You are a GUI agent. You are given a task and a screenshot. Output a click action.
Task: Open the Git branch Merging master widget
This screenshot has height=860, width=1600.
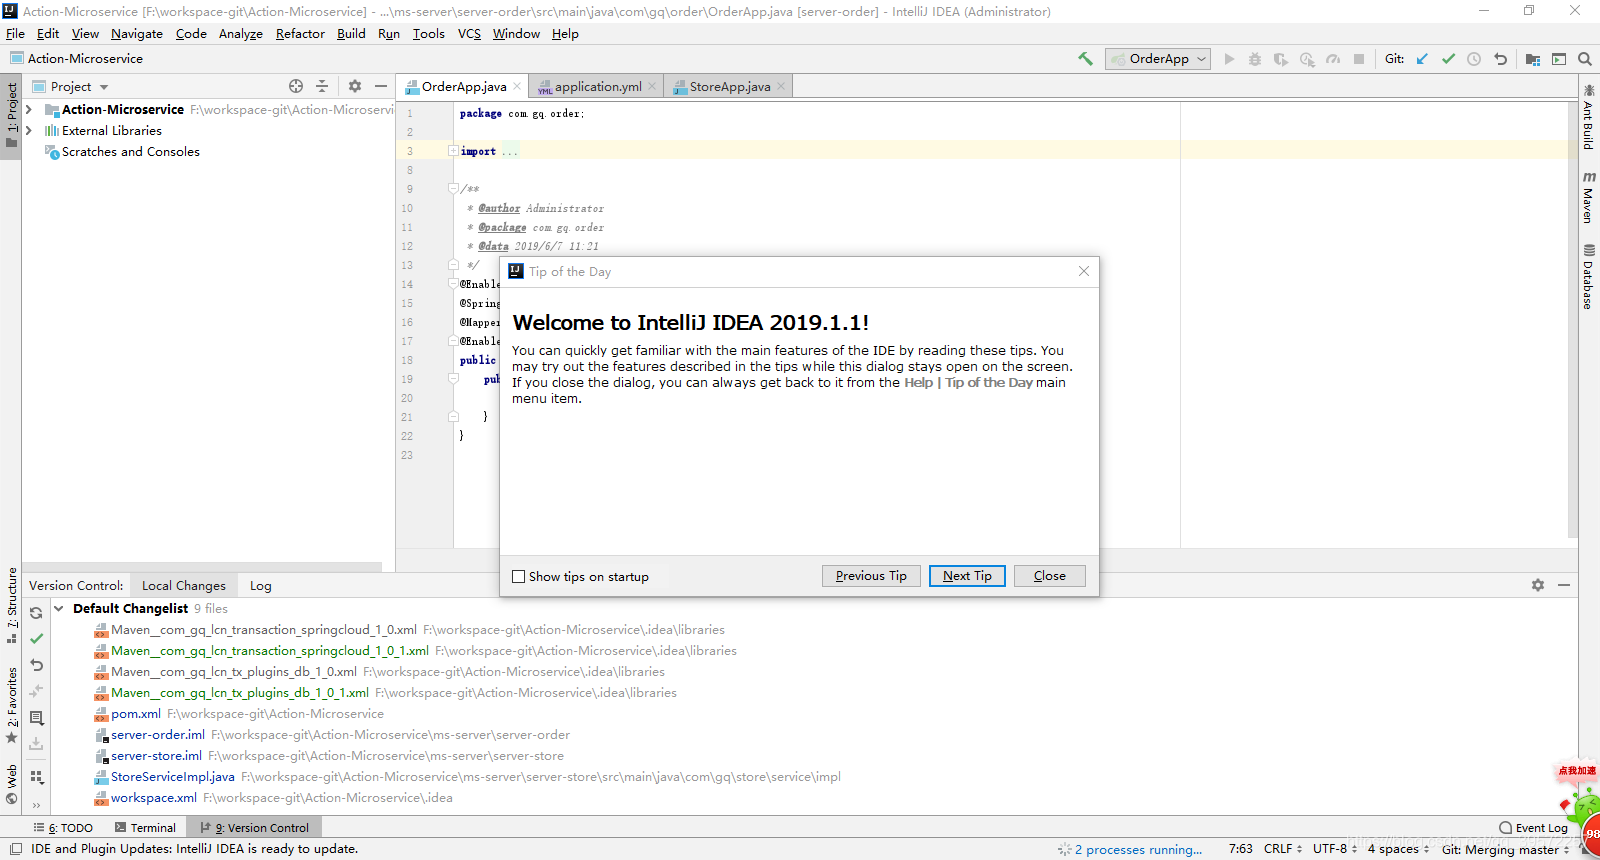click(1505, 849)
